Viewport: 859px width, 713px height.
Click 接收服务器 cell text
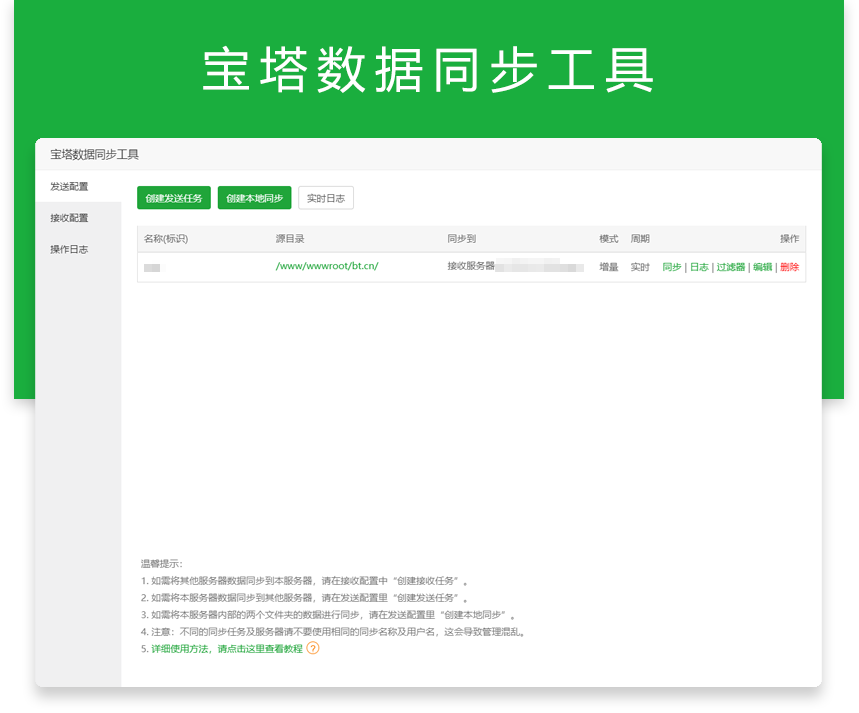pyautogui.click(x=471, y=266)
